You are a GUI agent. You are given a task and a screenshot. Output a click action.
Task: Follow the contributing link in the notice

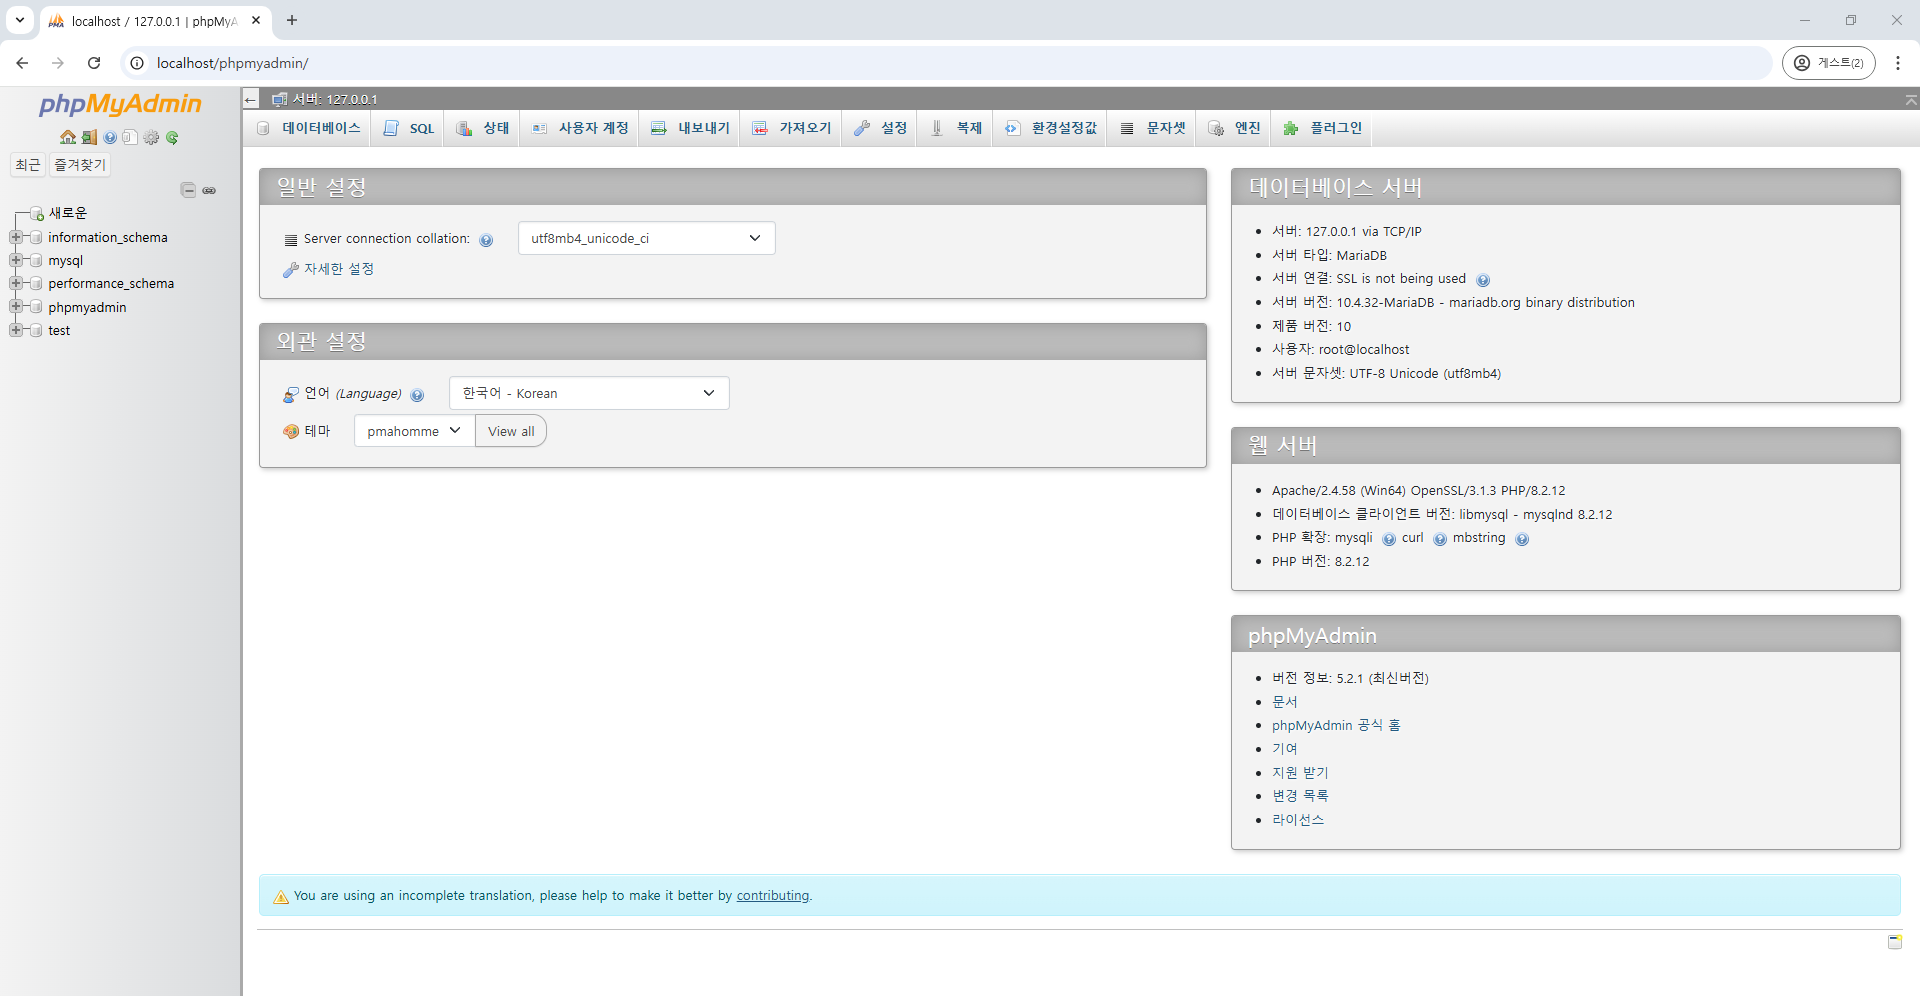(x=773, y=896)
